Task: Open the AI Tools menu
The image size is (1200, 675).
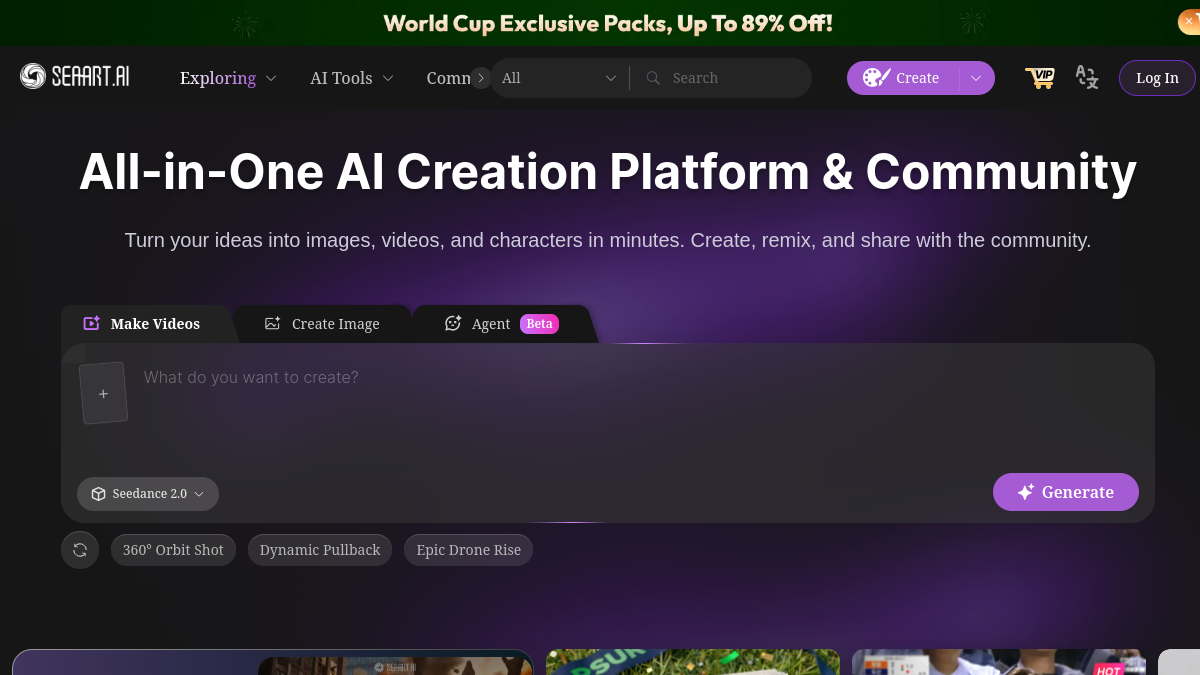Action: [x=352, y=78]
